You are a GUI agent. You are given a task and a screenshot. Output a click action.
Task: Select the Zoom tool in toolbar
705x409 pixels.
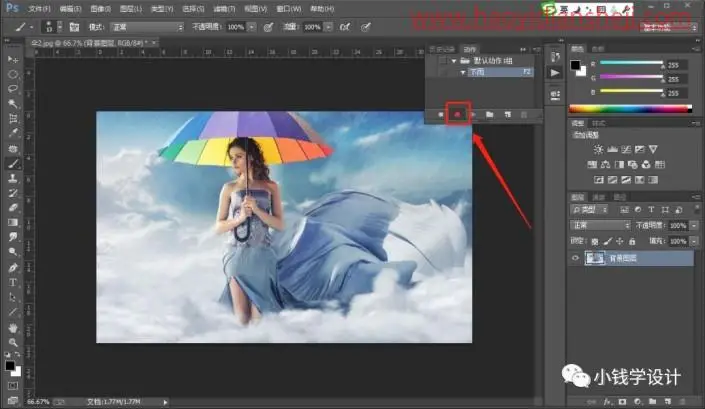click(x=13, y=342)
